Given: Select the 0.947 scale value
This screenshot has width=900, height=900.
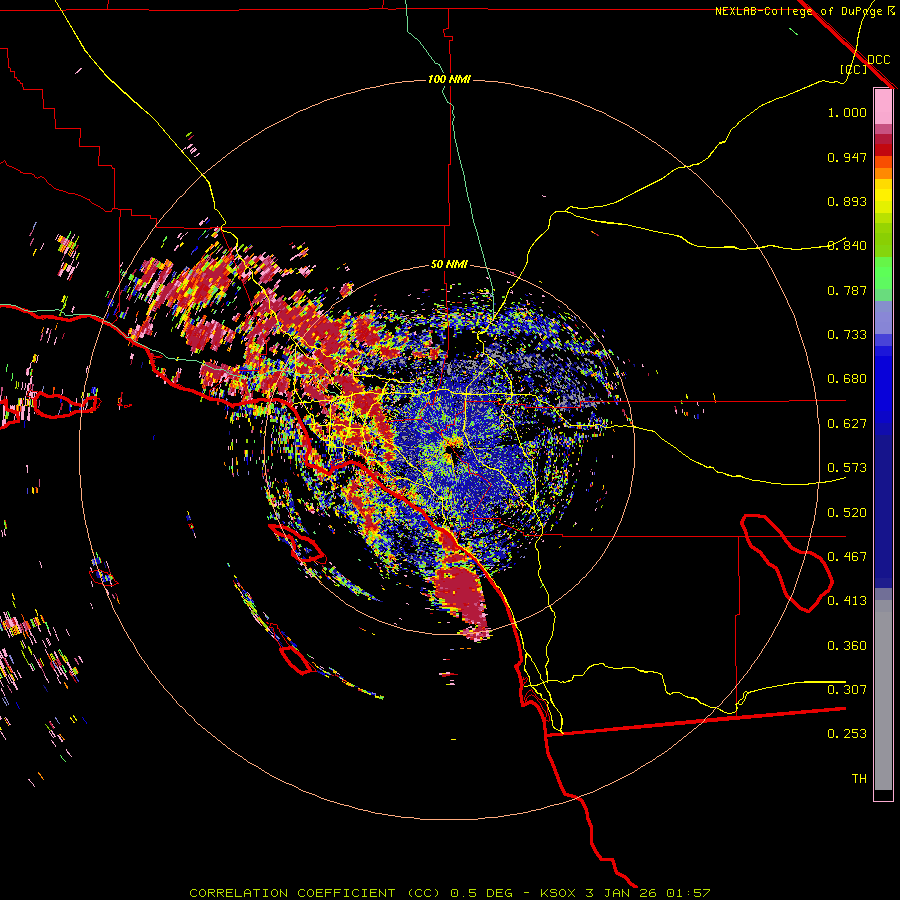Looking at the screenshot, I should 847,157.
